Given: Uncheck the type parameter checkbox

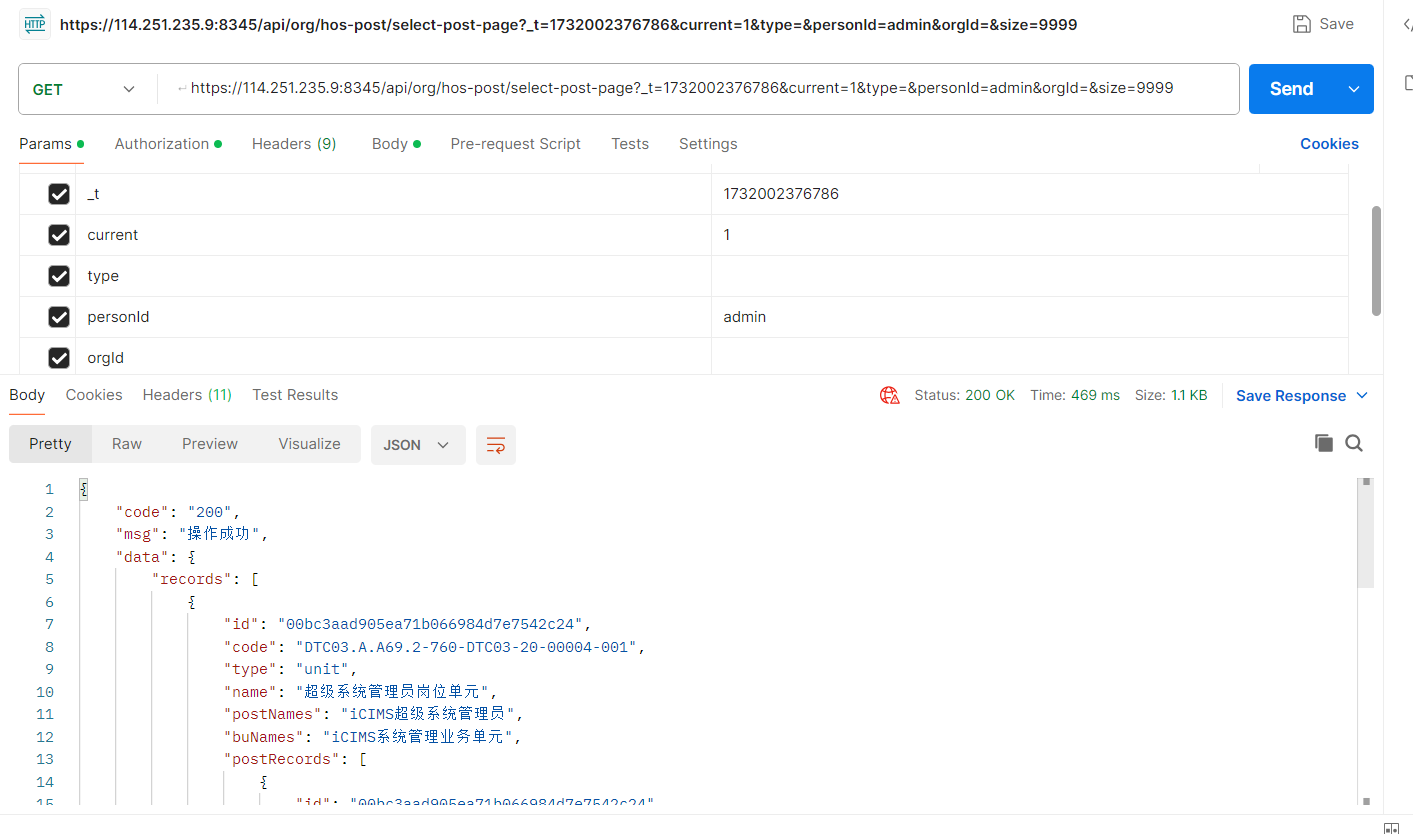Looking at the screenshot, I should pos(59,276).
